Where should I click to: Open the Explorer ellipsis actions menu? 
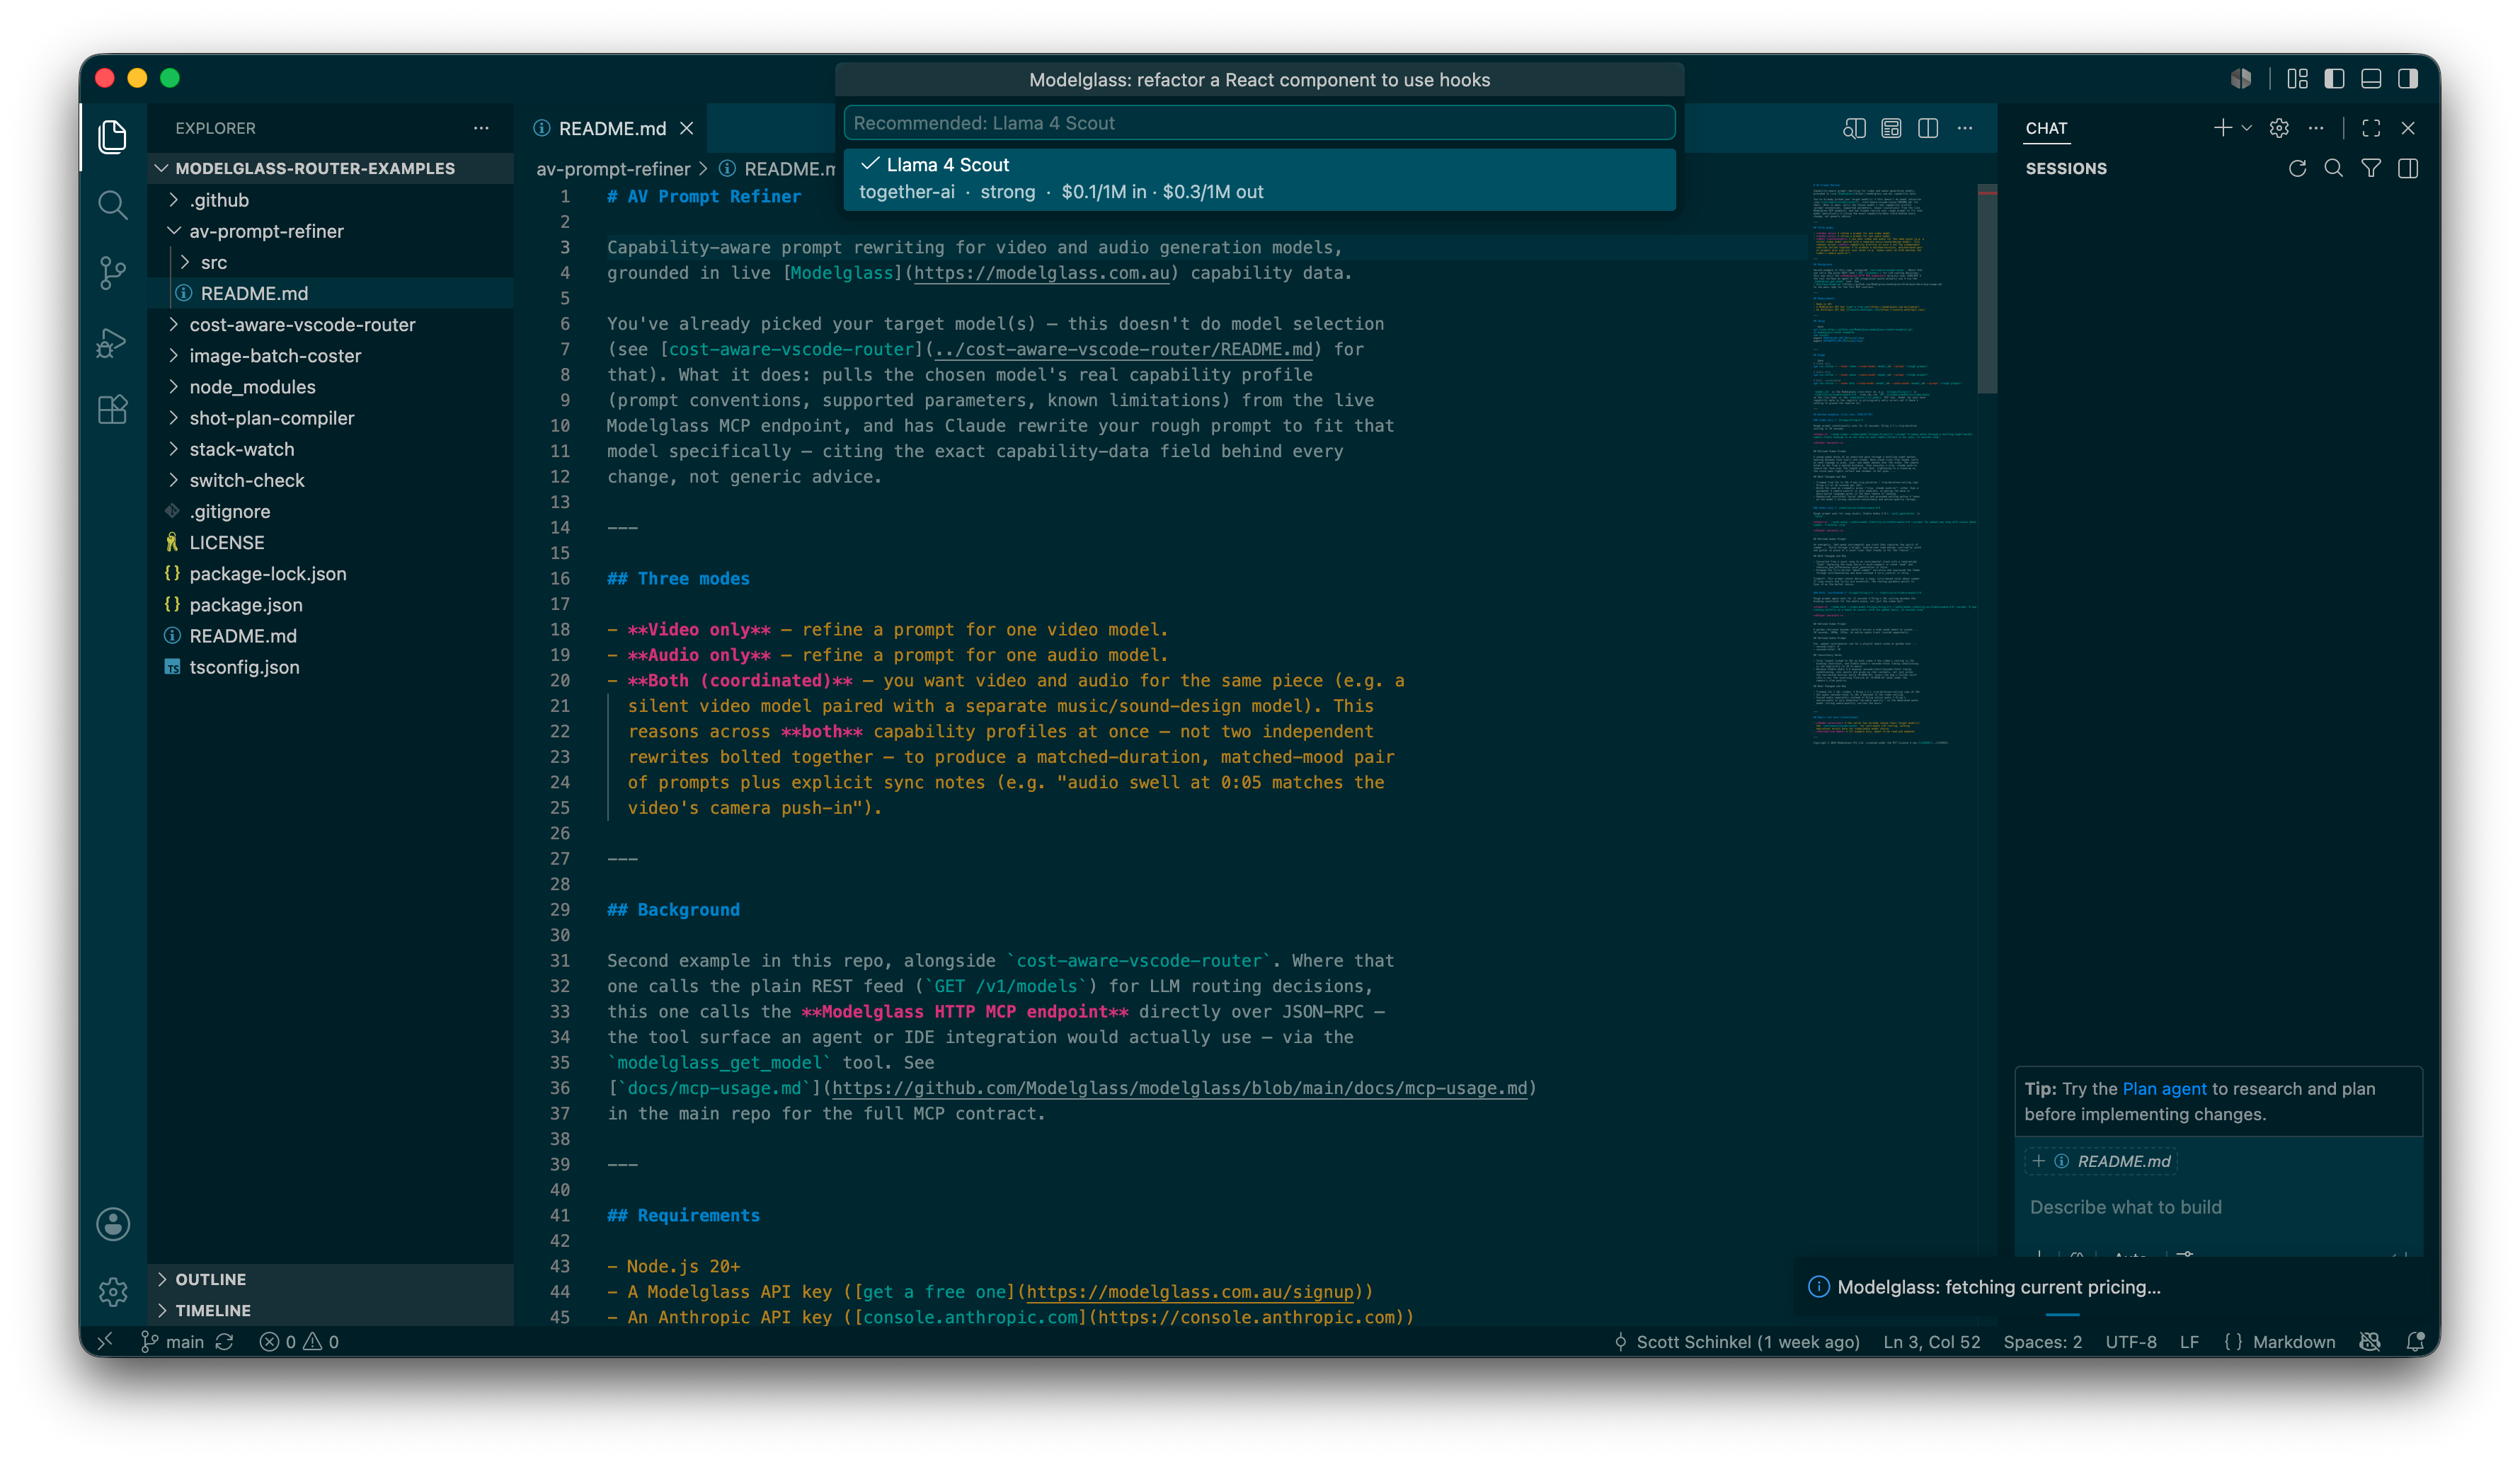point(481,128)
